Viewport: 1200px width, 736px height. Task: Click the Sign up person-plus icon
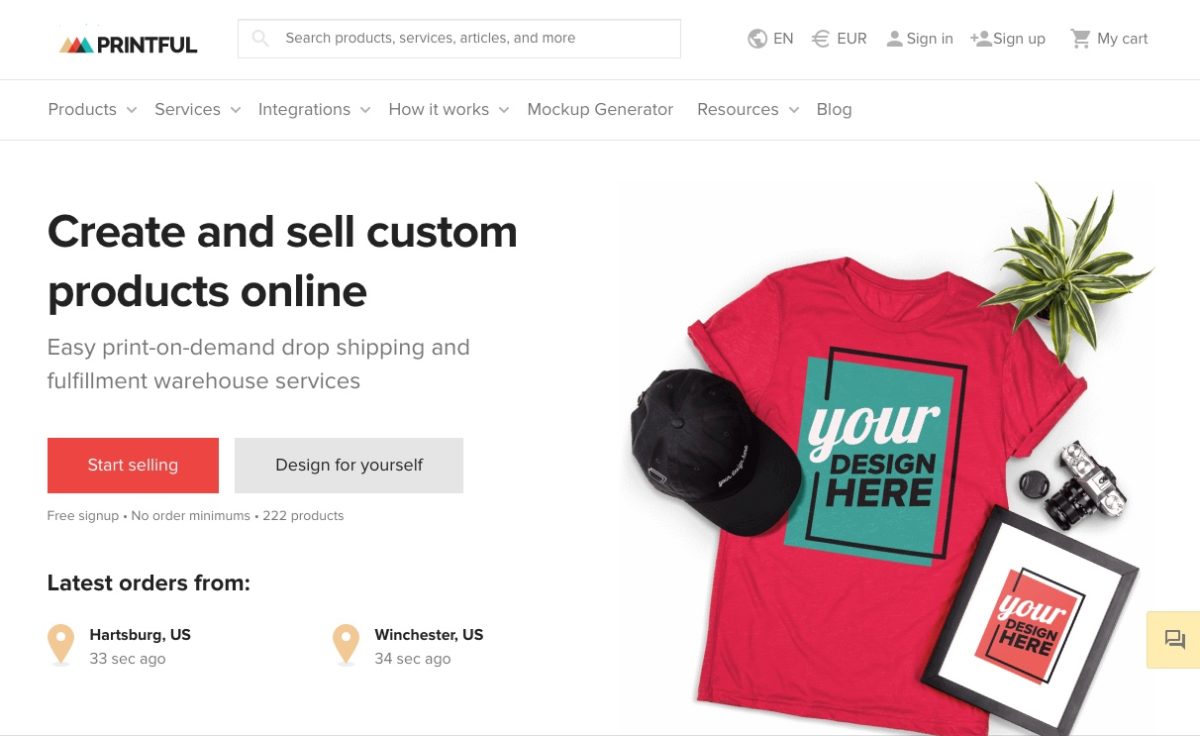[979, 38]
